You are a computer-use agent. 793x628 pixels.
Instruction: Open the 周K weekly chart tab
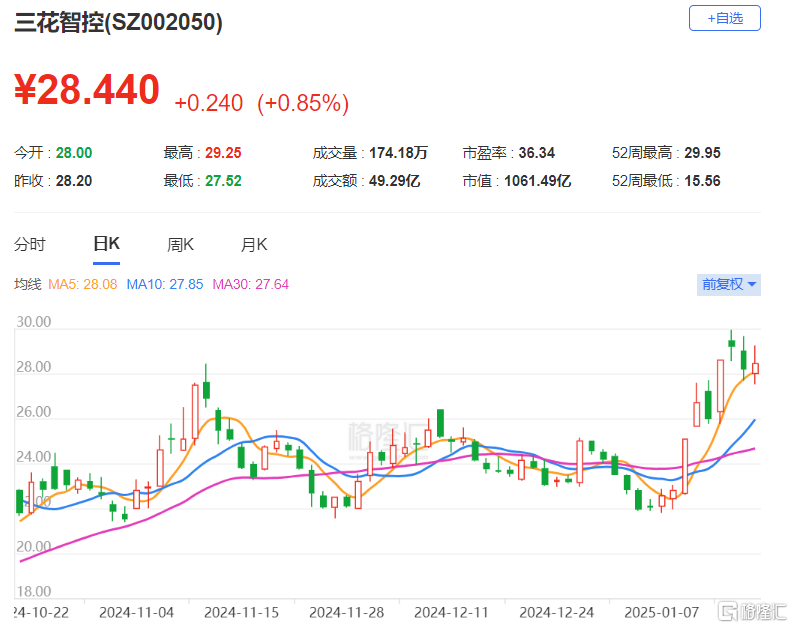pyautogui.click(x=181, y=245)
